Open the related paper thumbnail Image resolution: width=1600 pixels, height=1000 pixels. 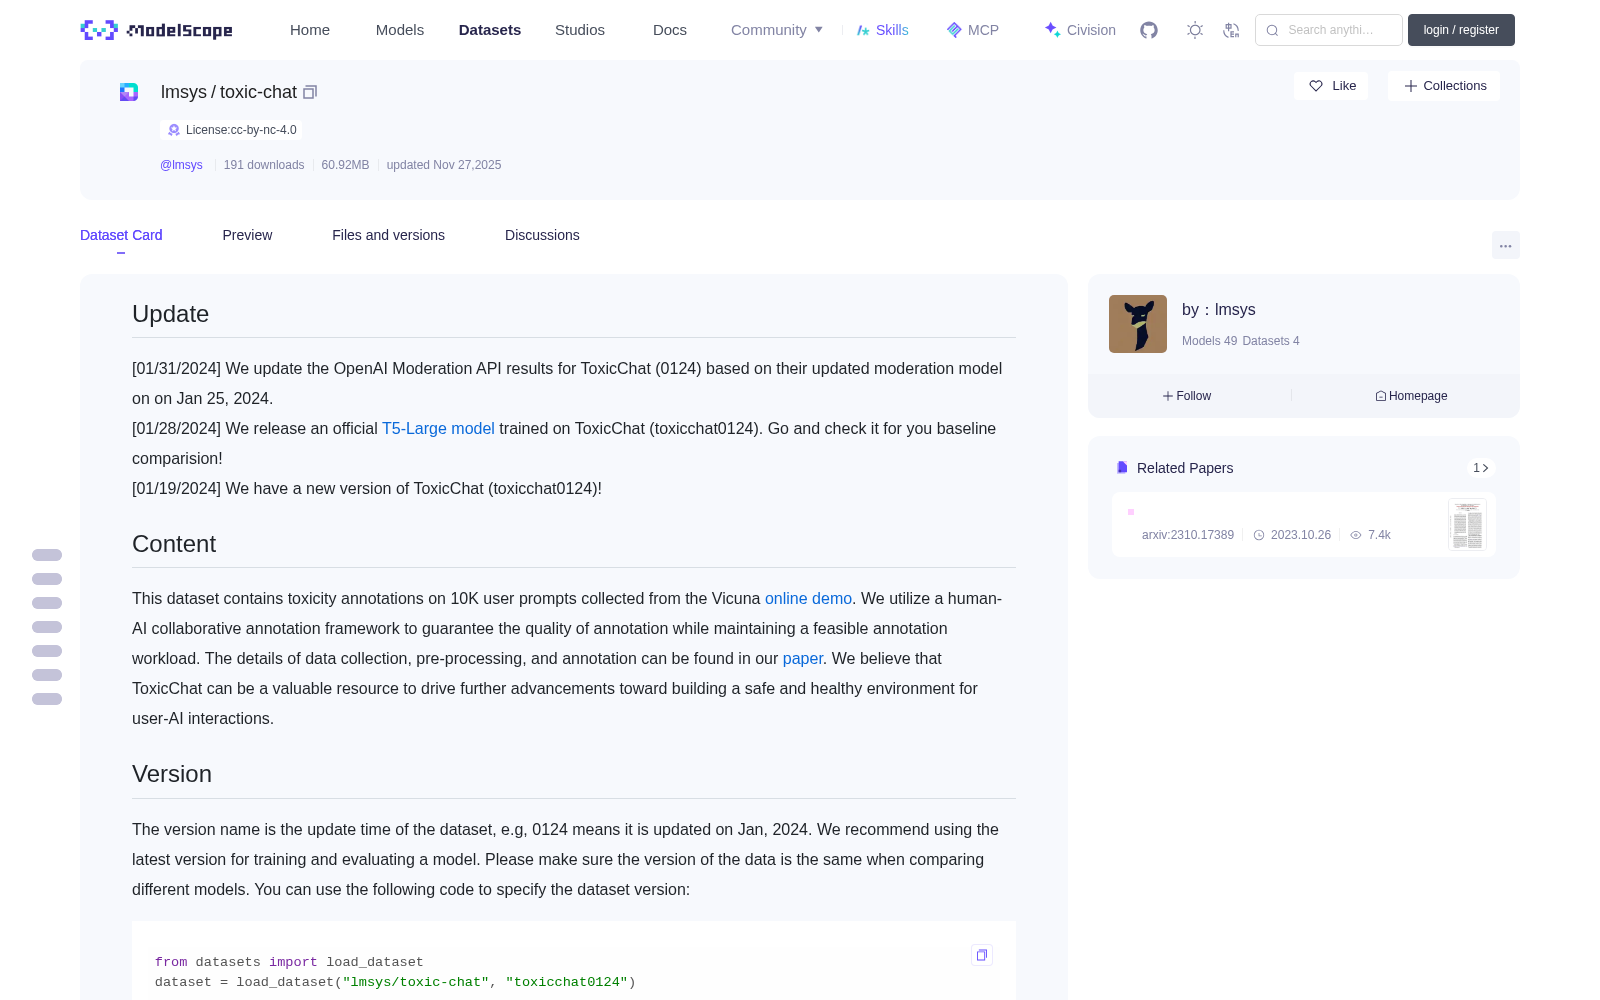point(1467,525)
